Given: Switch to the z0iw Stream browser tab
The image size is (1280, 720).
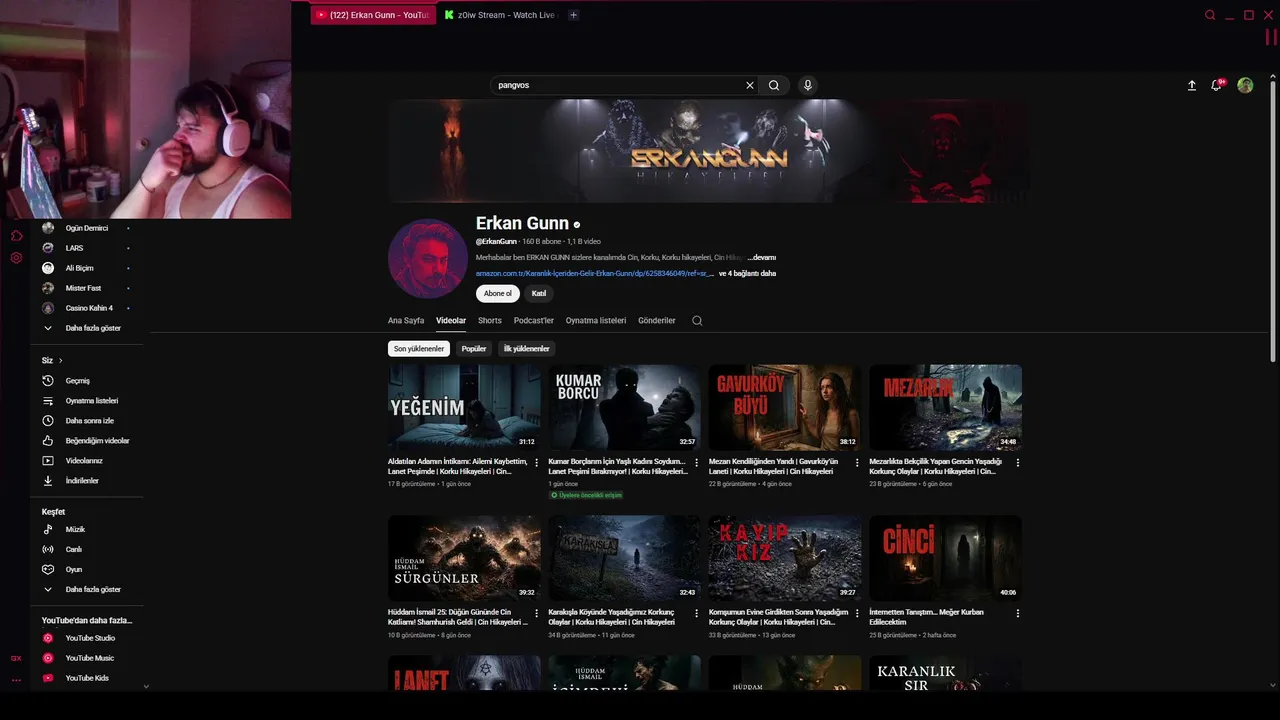Looking at the screenshot, I should (499, 15).
